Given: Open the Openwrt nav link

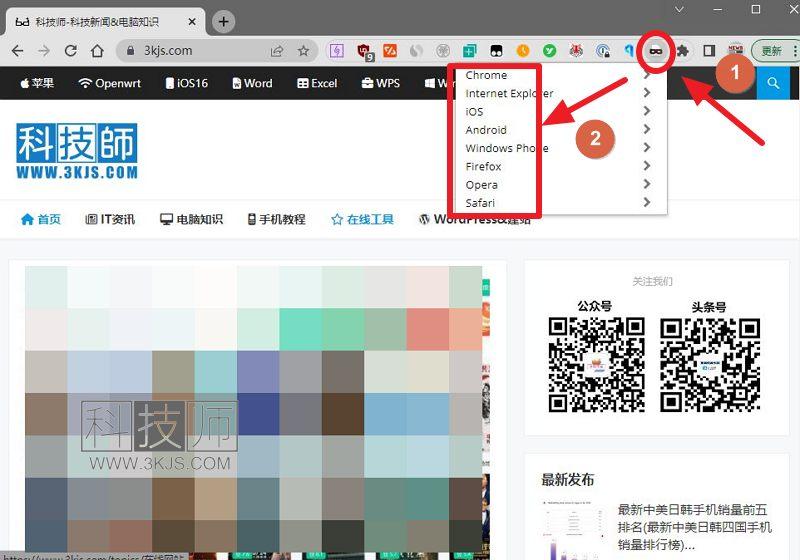Looking at the screenshot, I should pyautogui.click(x=109, y=83).
